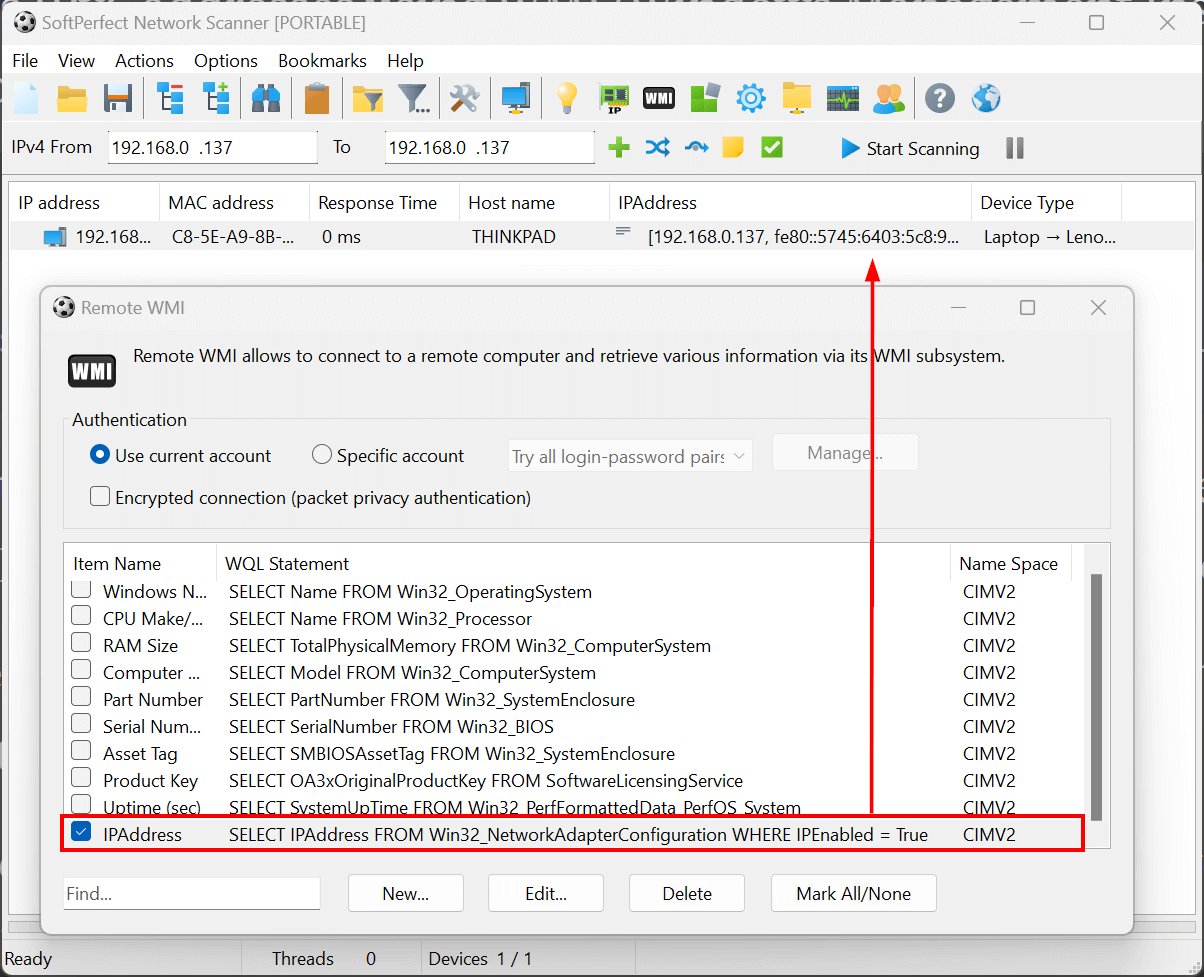Click the Find... search field

(192, 893)
